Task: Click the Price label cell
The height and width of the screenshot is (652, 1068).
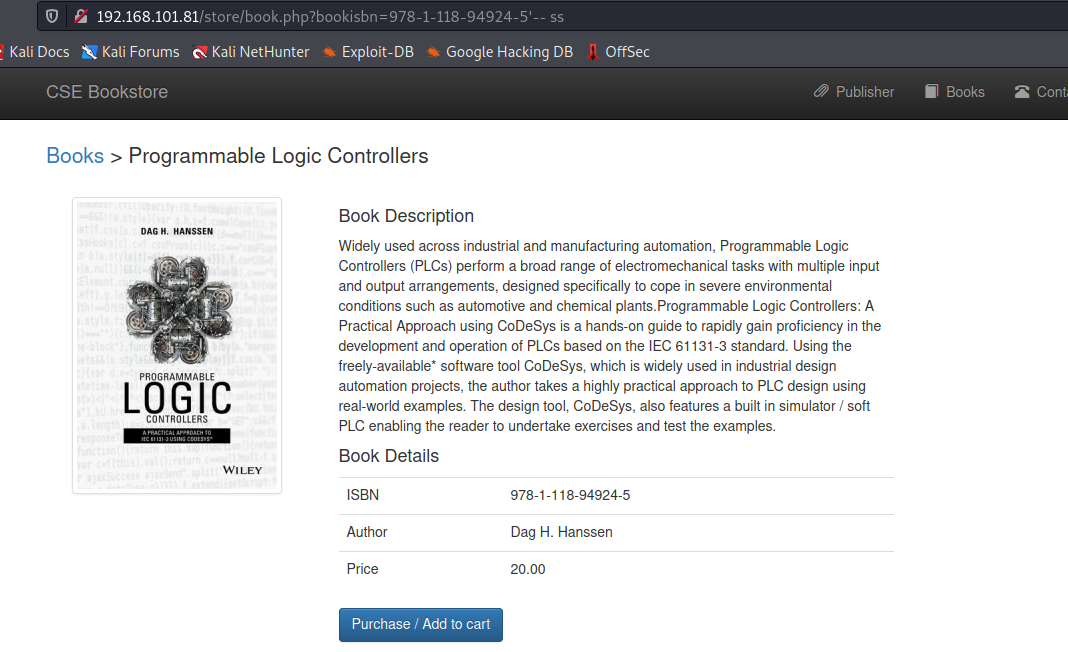Action: (x=362, y=569)
